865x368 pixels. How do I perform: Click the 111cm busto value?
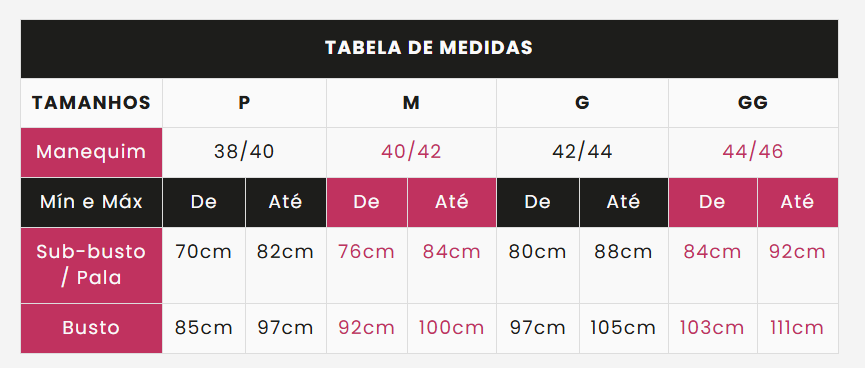point(797,328)
